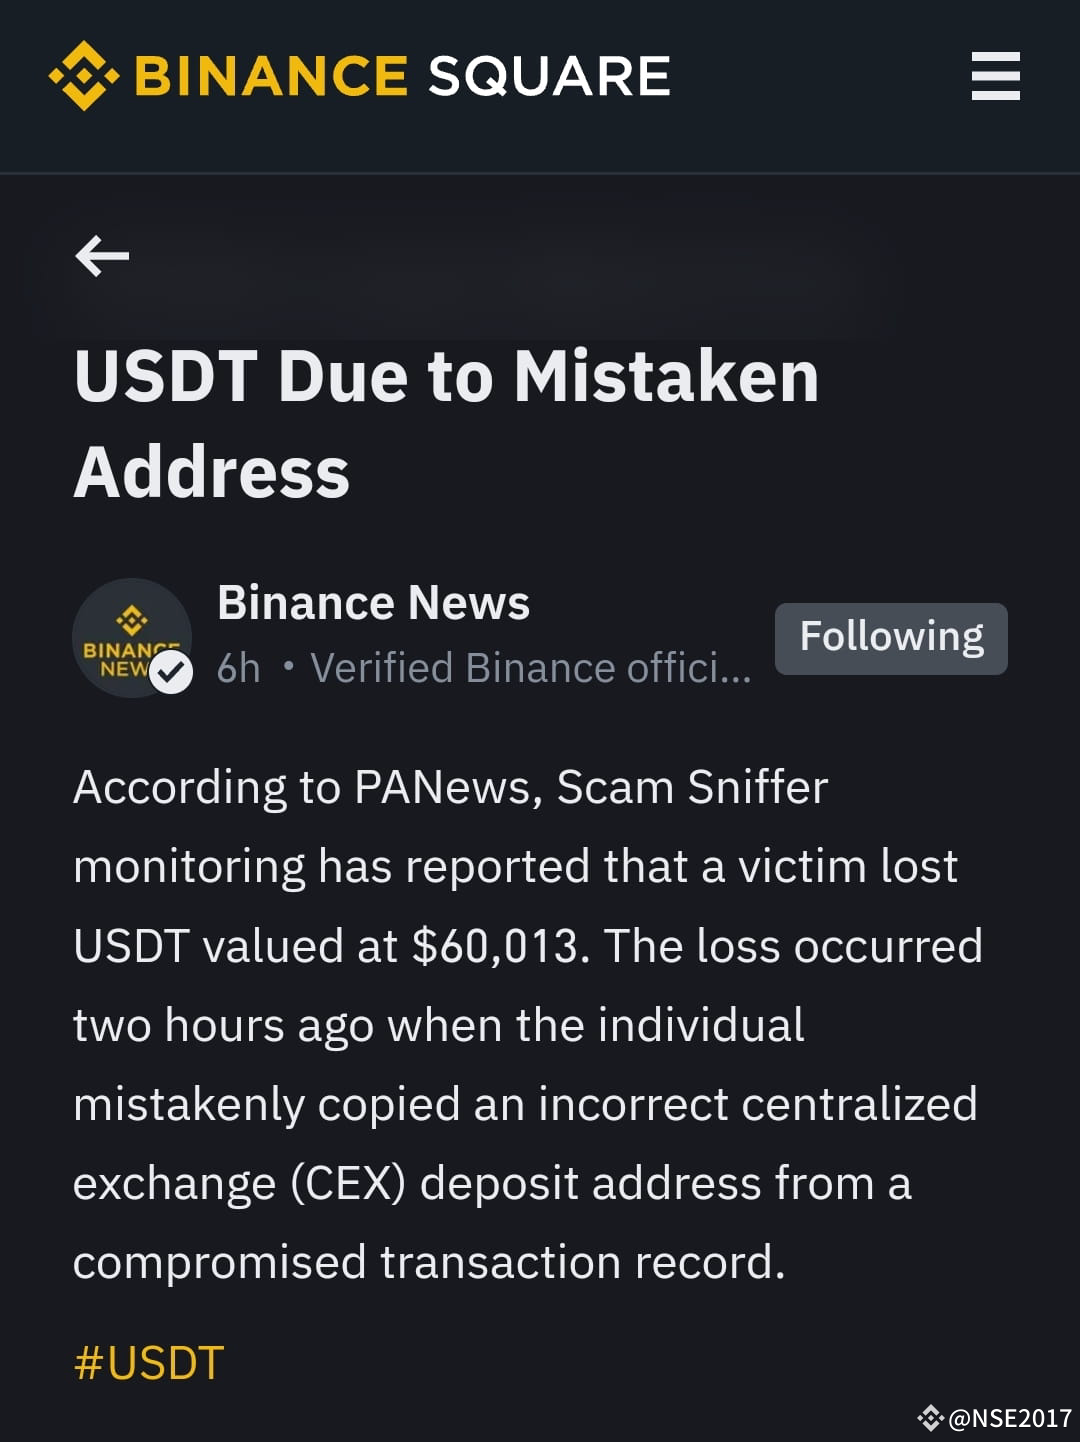Click the Binance News profile avatar

[x=133, y=637]
